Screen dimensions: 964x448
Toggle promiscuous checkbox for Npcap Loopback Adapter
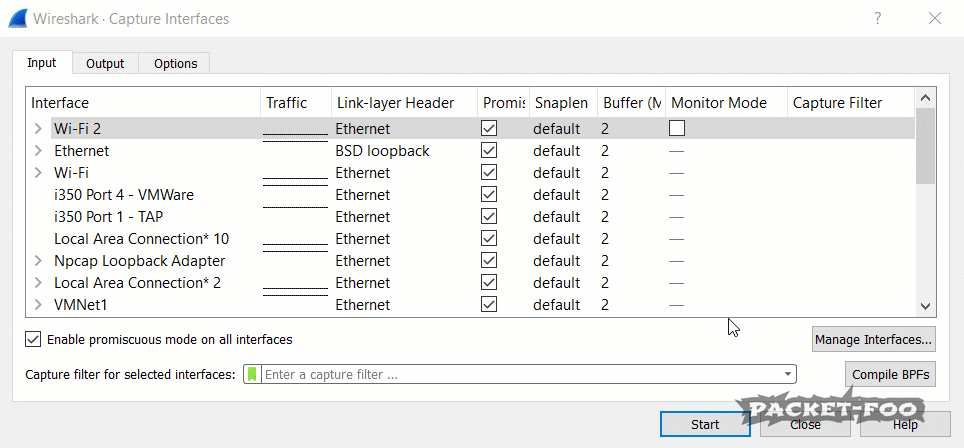click(x=489, y=261)
